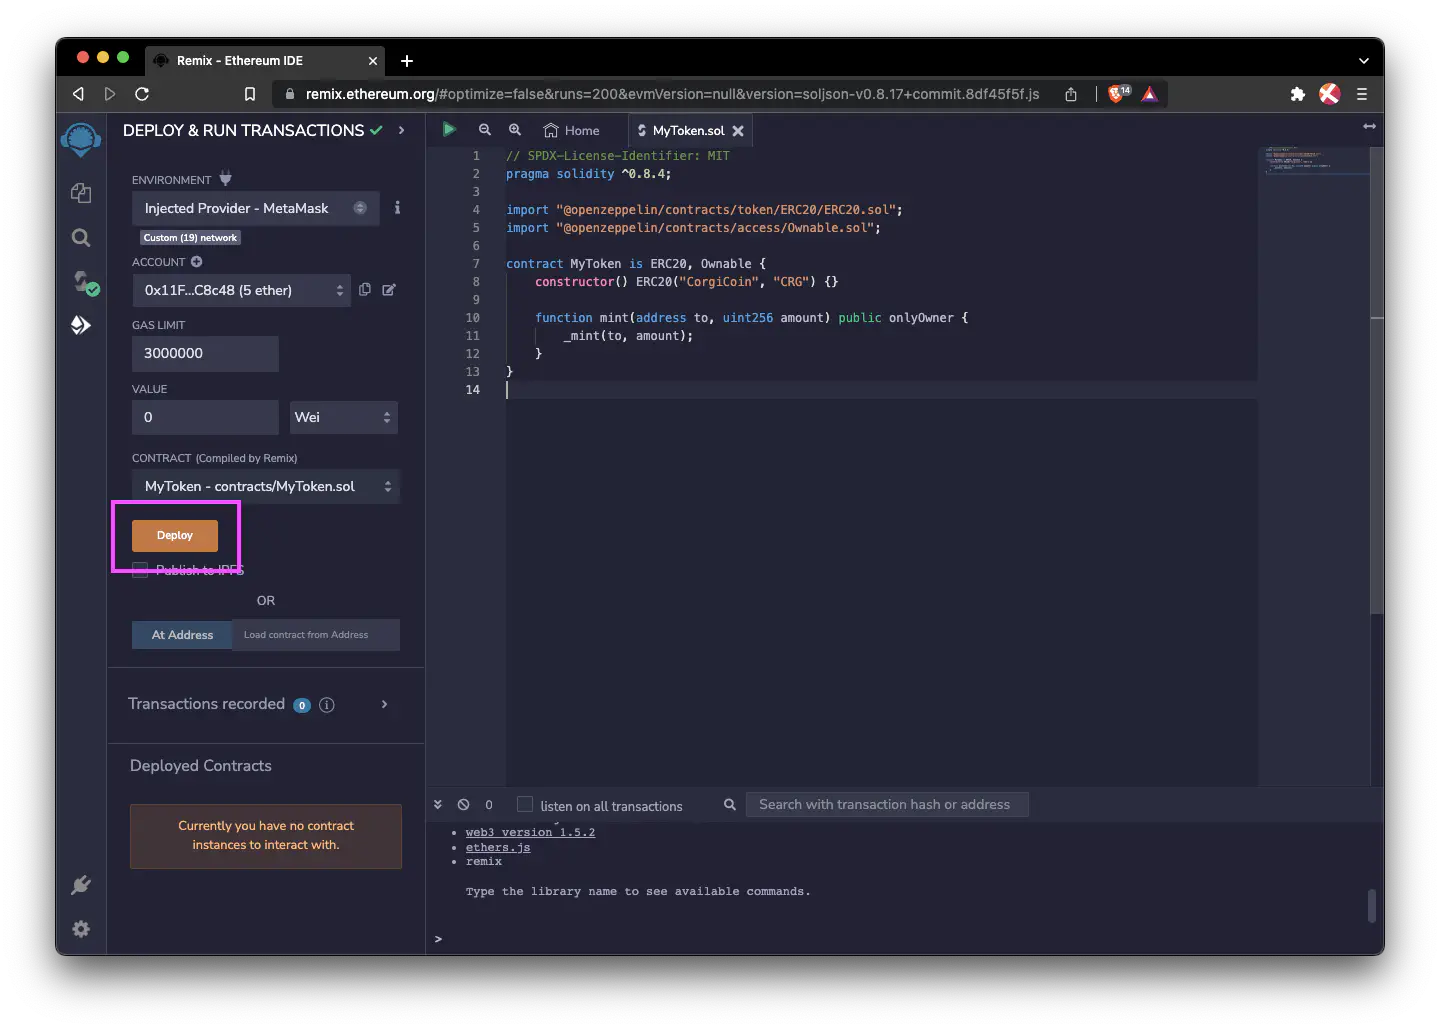Enable Publish to IPFS checkbox
The image size is (1440, 1029).
(140, 570)
